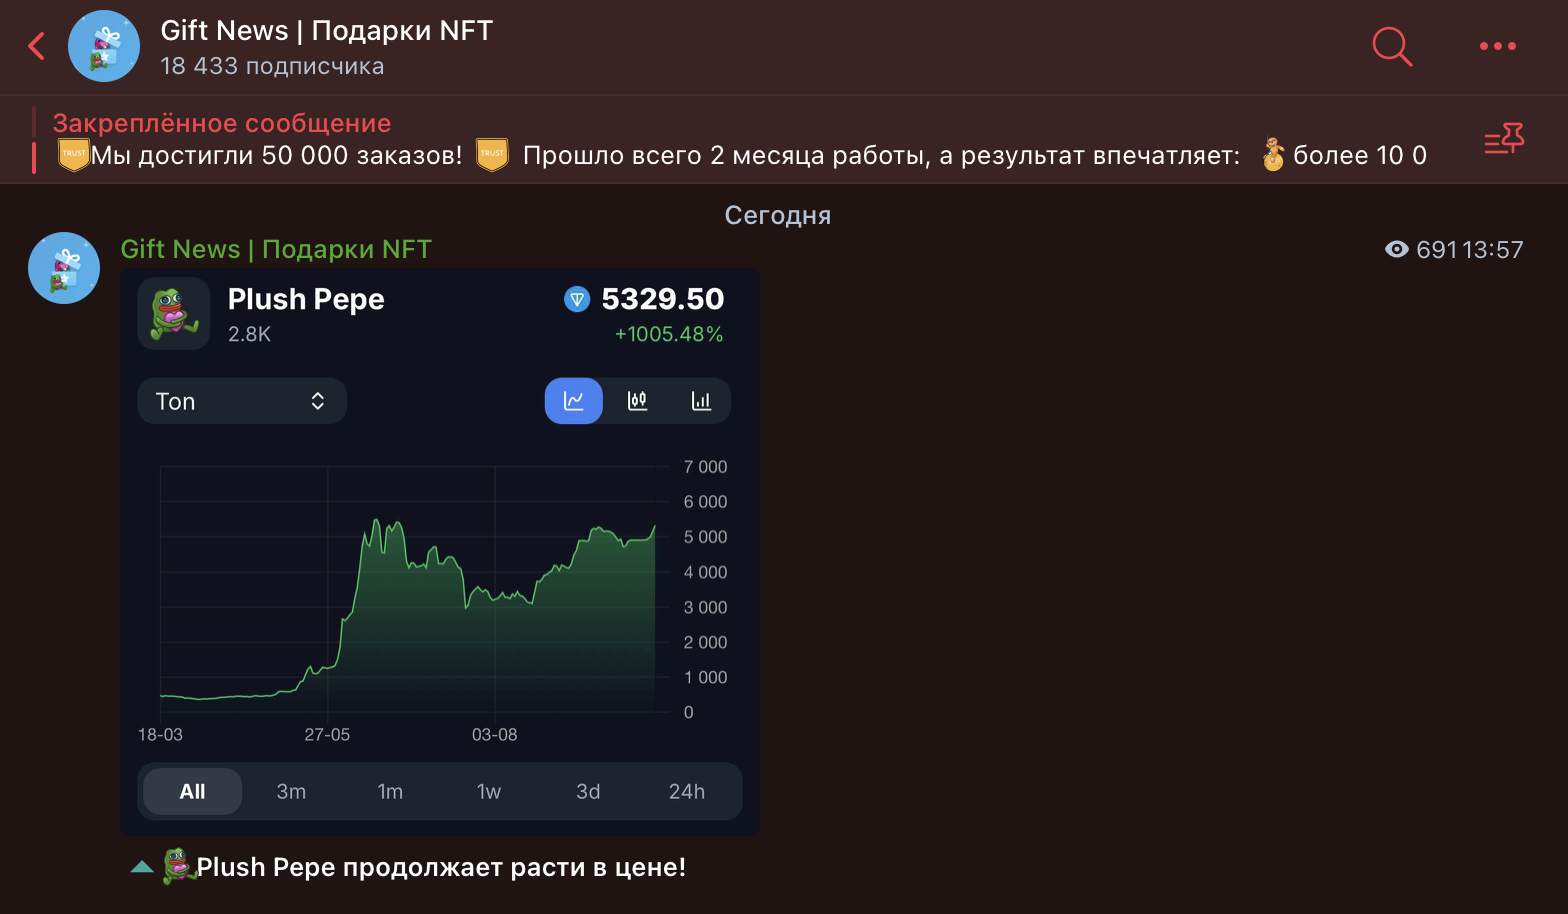Select the 1m time range tab
Screen dimensions: 1568x914
click(390, 792)
